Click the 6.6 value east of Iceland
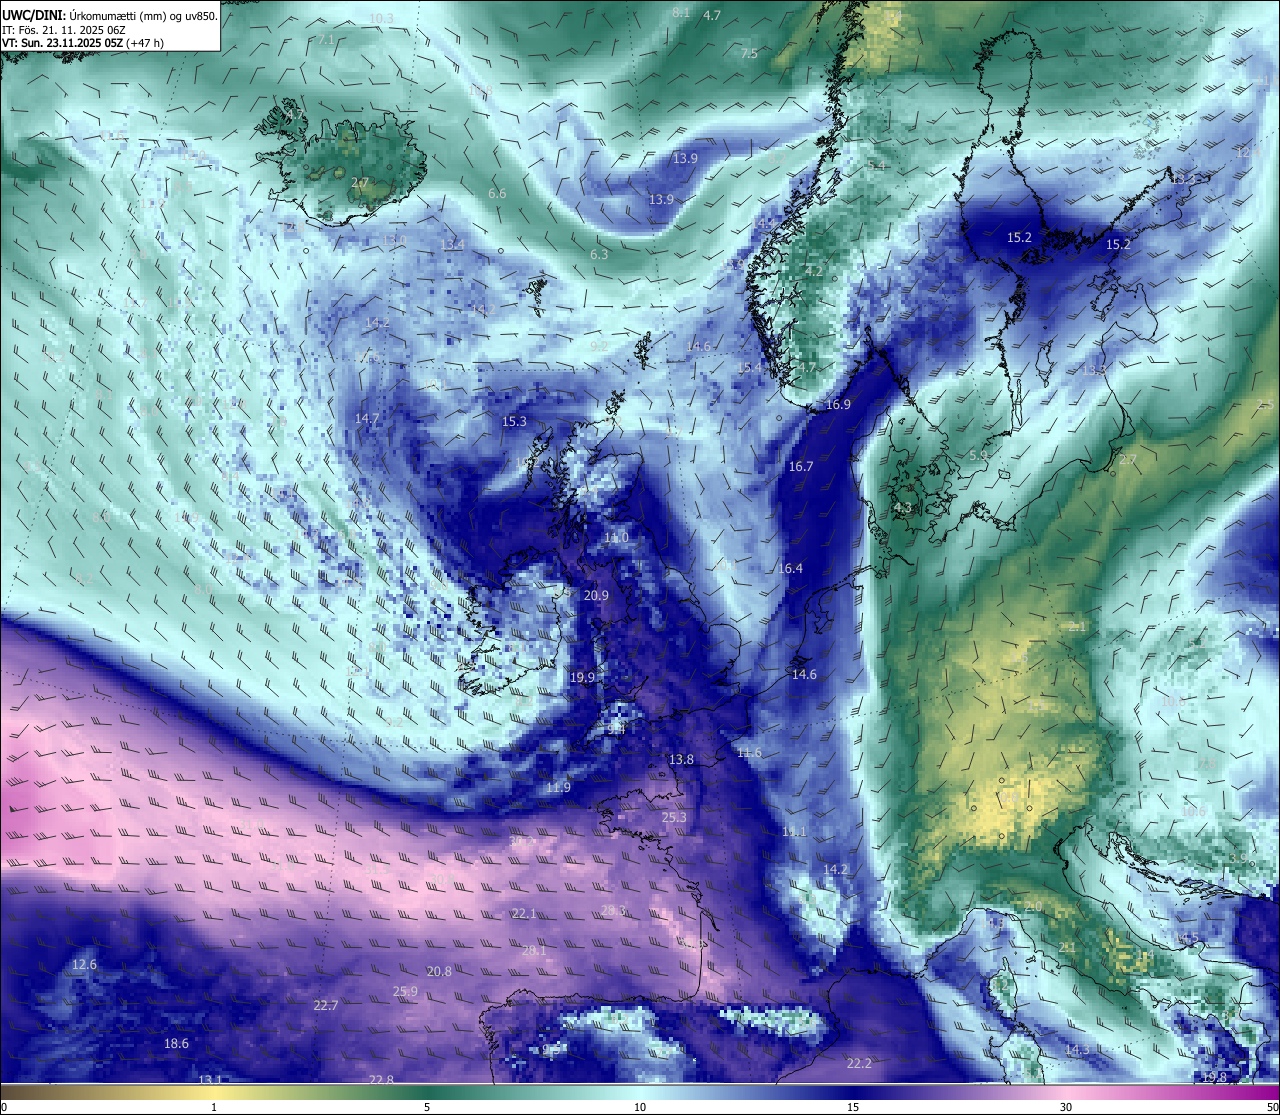Viewport: 1280px width, 1115px height. (x=497, y=193)
